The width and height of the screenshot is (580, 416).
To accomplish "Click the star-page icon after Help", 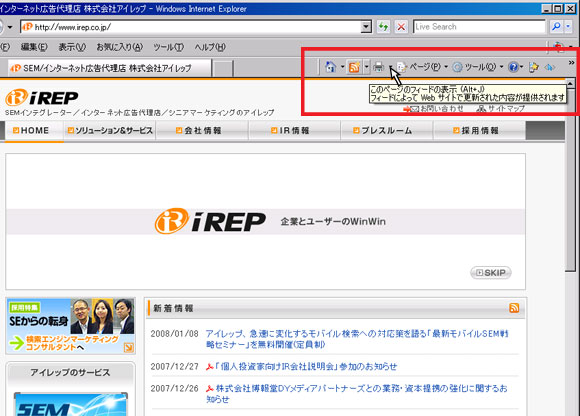I will pos(533,67).
